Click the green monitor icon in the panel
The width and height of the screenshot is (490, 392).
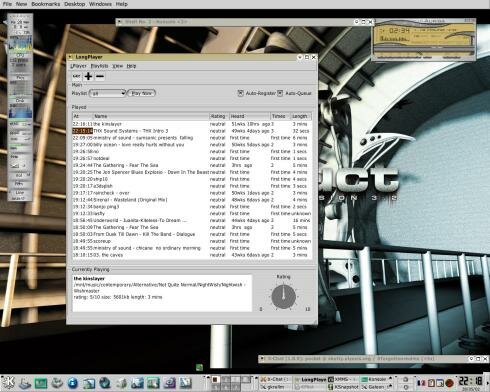coord(41,383)
